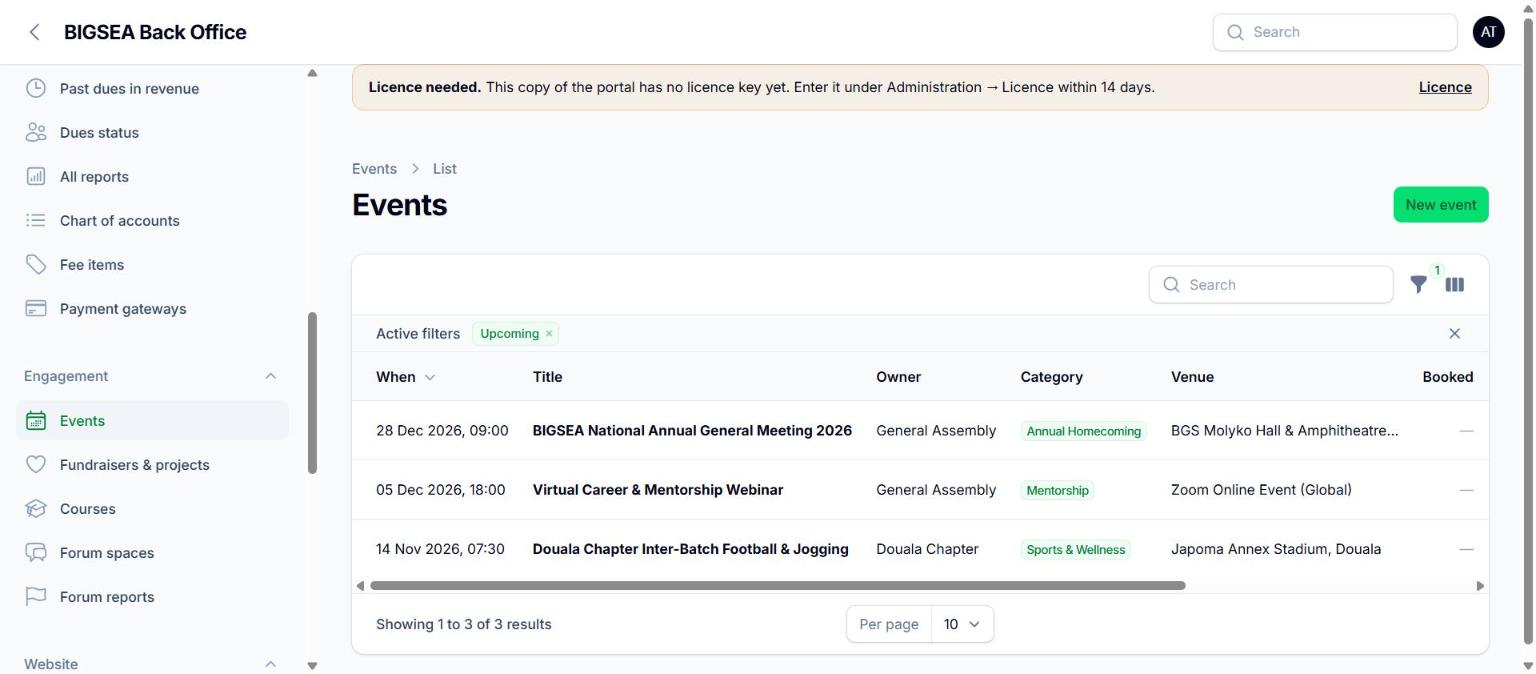
Task: Click sidebar scroll down arrow
Action: click(312, 666)
